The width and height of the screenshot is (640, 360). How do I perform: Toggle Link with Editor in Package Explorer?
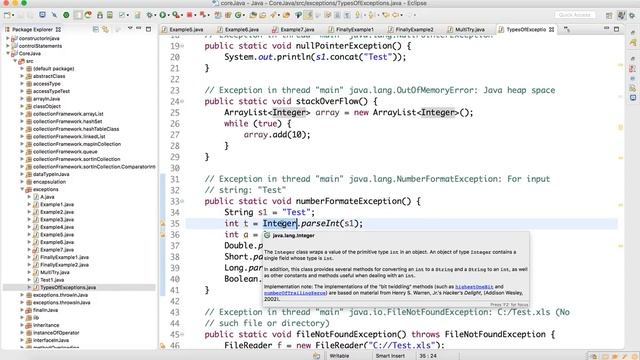(105, 29)
